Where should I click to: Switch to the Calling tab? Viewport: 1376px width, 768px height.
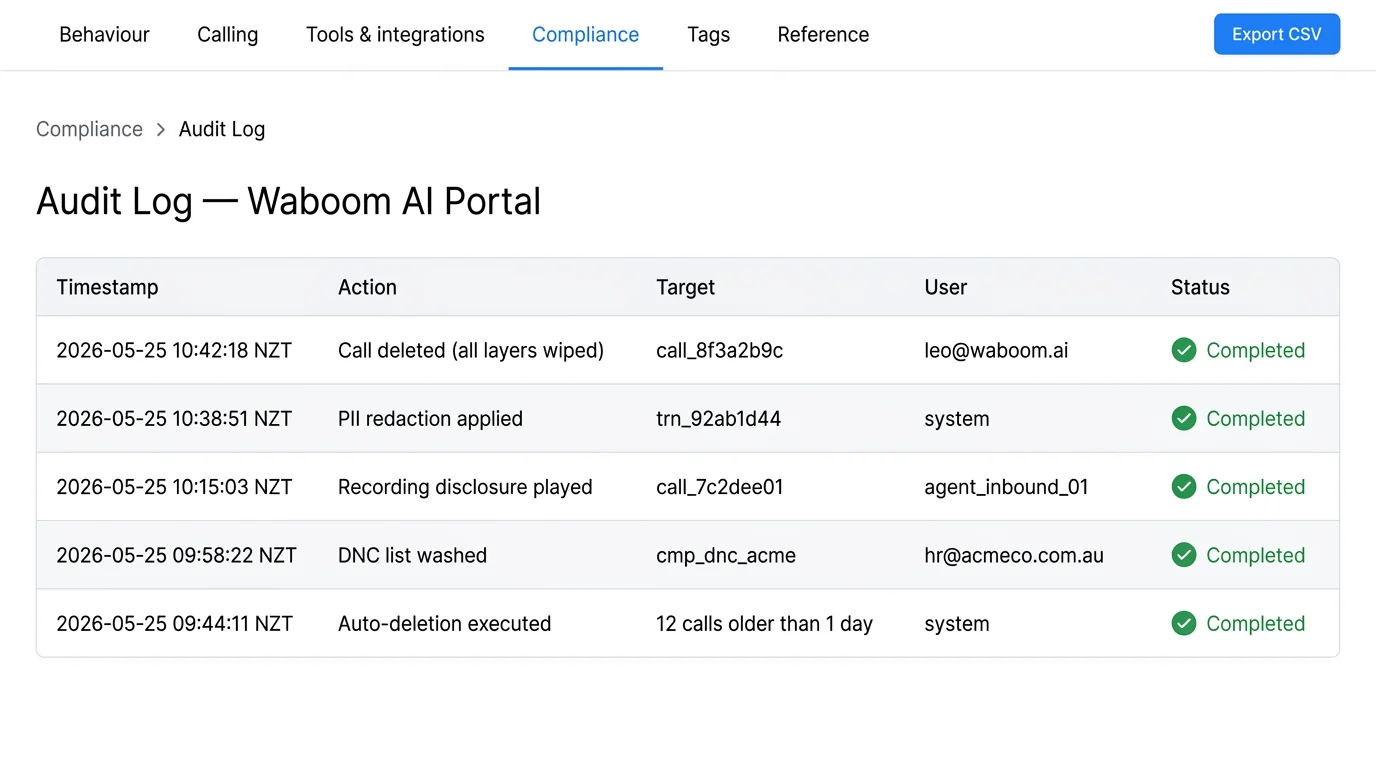228,35
